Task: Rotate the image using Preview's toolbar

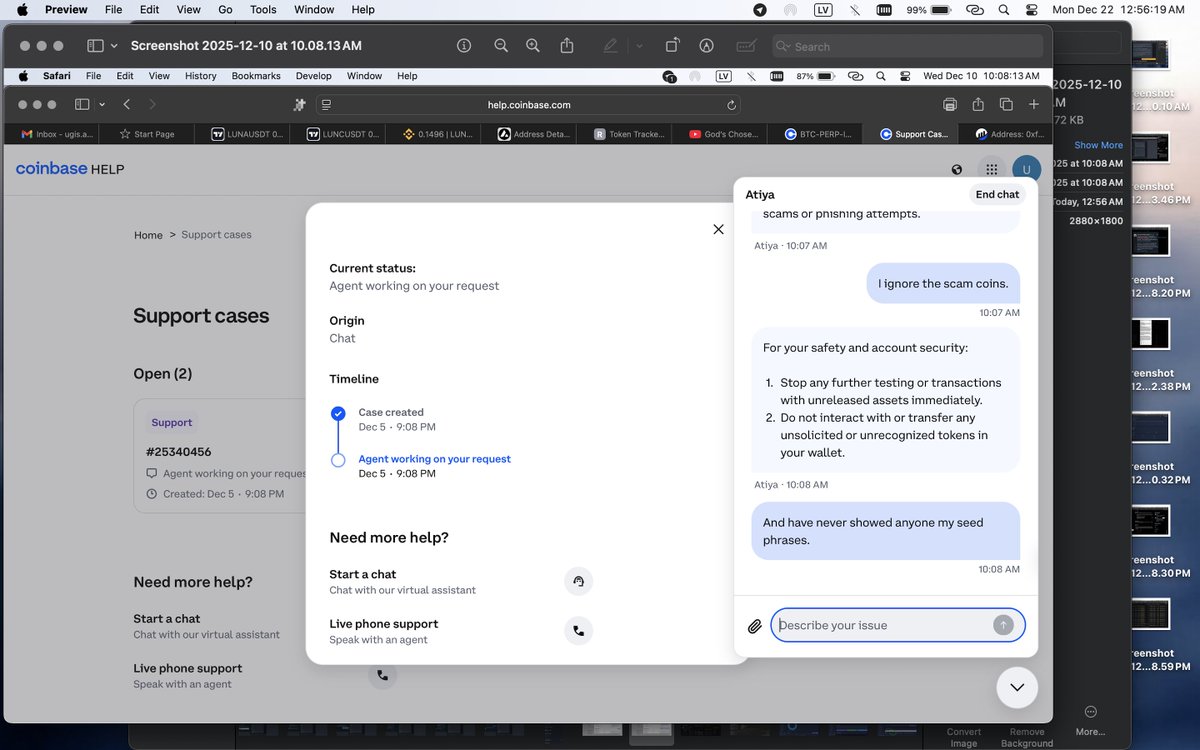Action: pos(672,46)
